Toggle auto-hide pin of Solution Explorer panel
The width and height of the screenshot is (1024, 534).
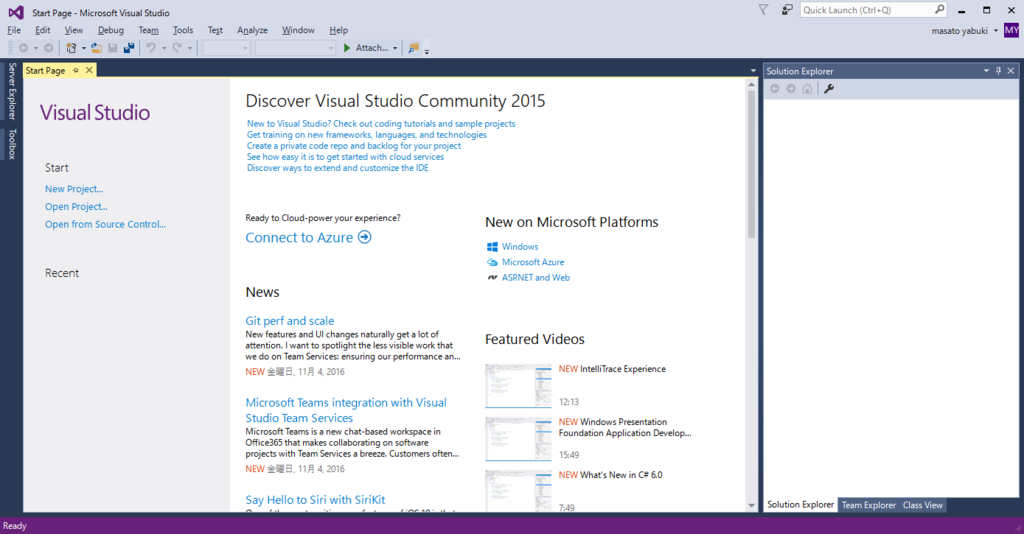[999, 71]
